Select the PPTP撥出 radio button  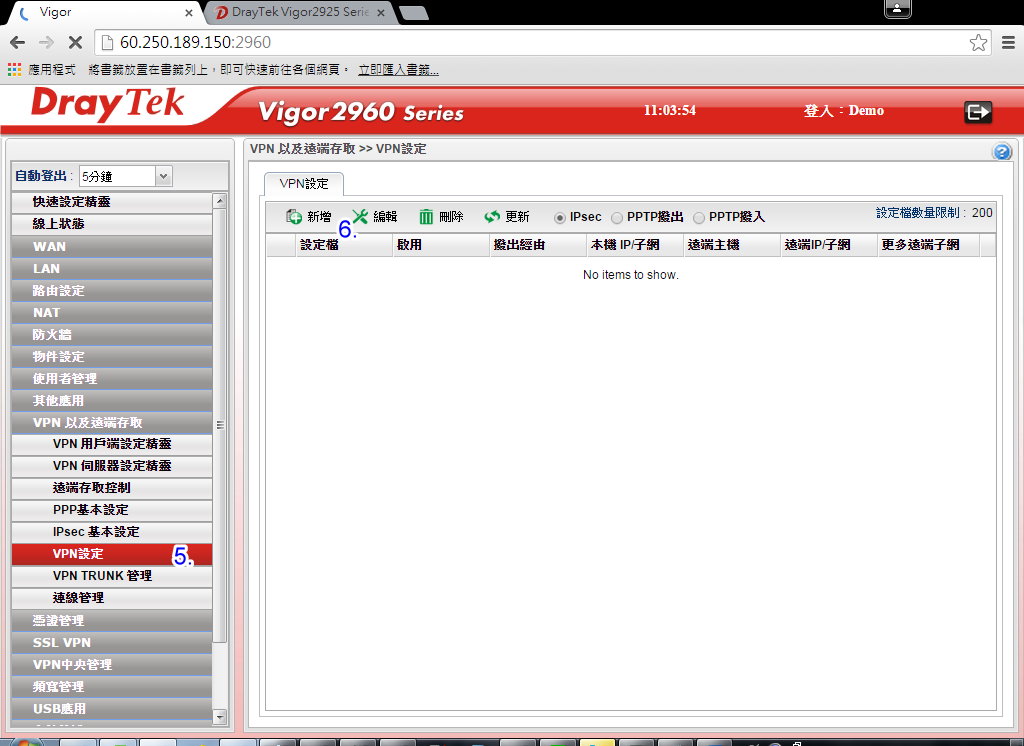[x=616, y=218]
